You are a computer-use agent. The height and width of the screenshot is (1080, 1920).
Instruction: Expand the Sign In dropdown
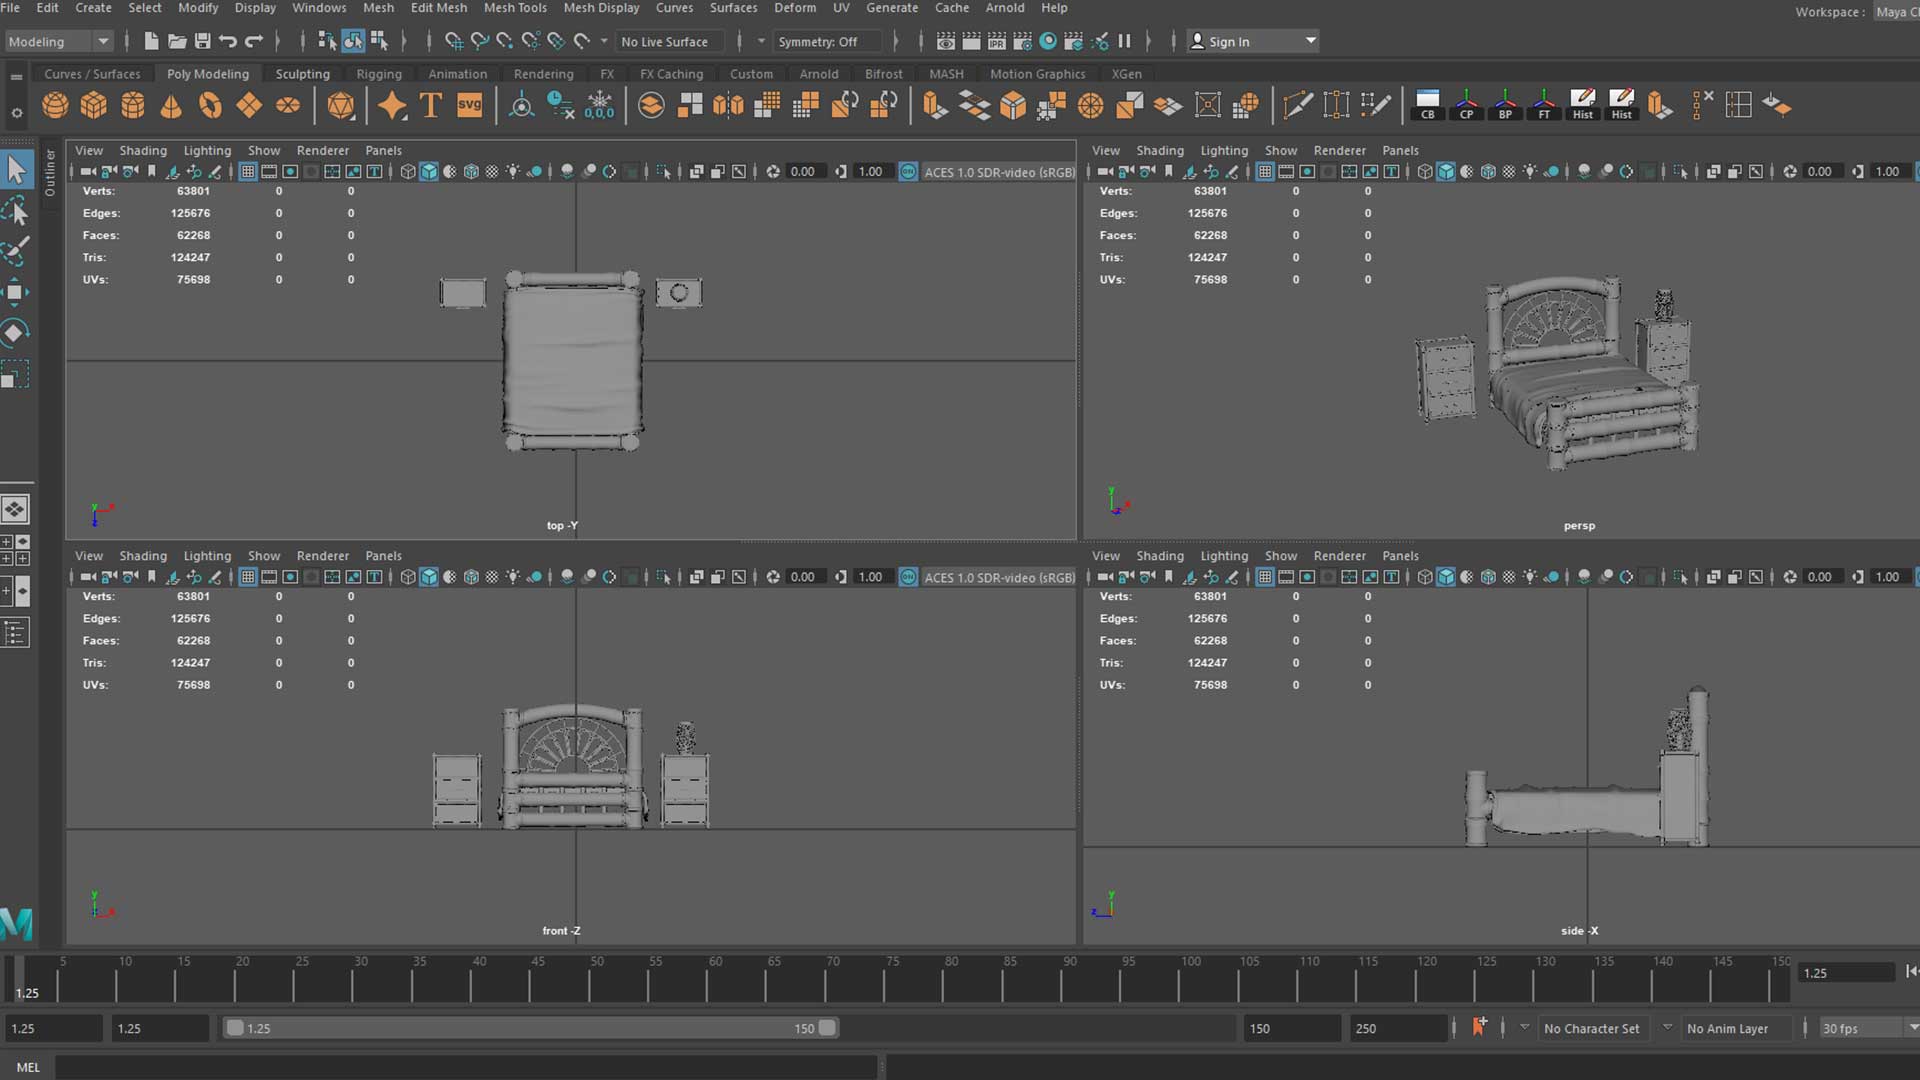pyautogui.click(x=1310, y=41)
